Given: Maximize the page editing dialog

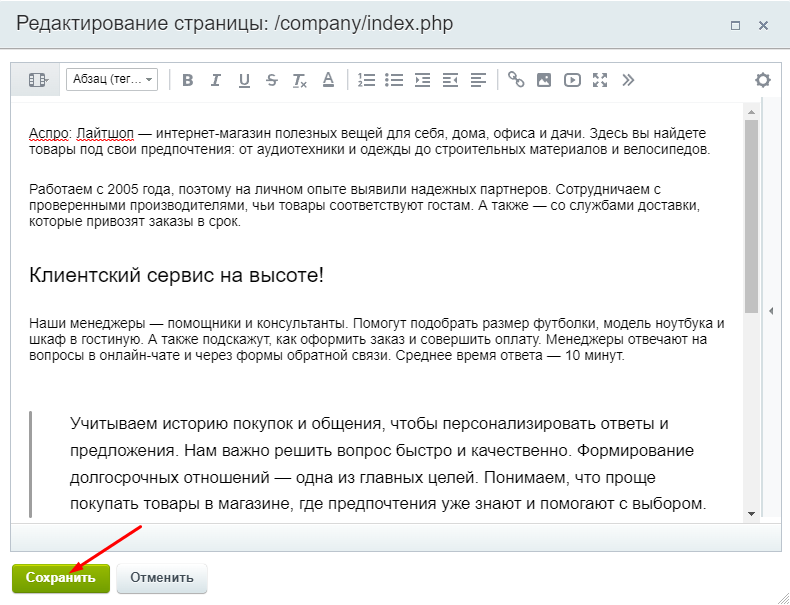Looking at the screenshot, I should [736, 25].
